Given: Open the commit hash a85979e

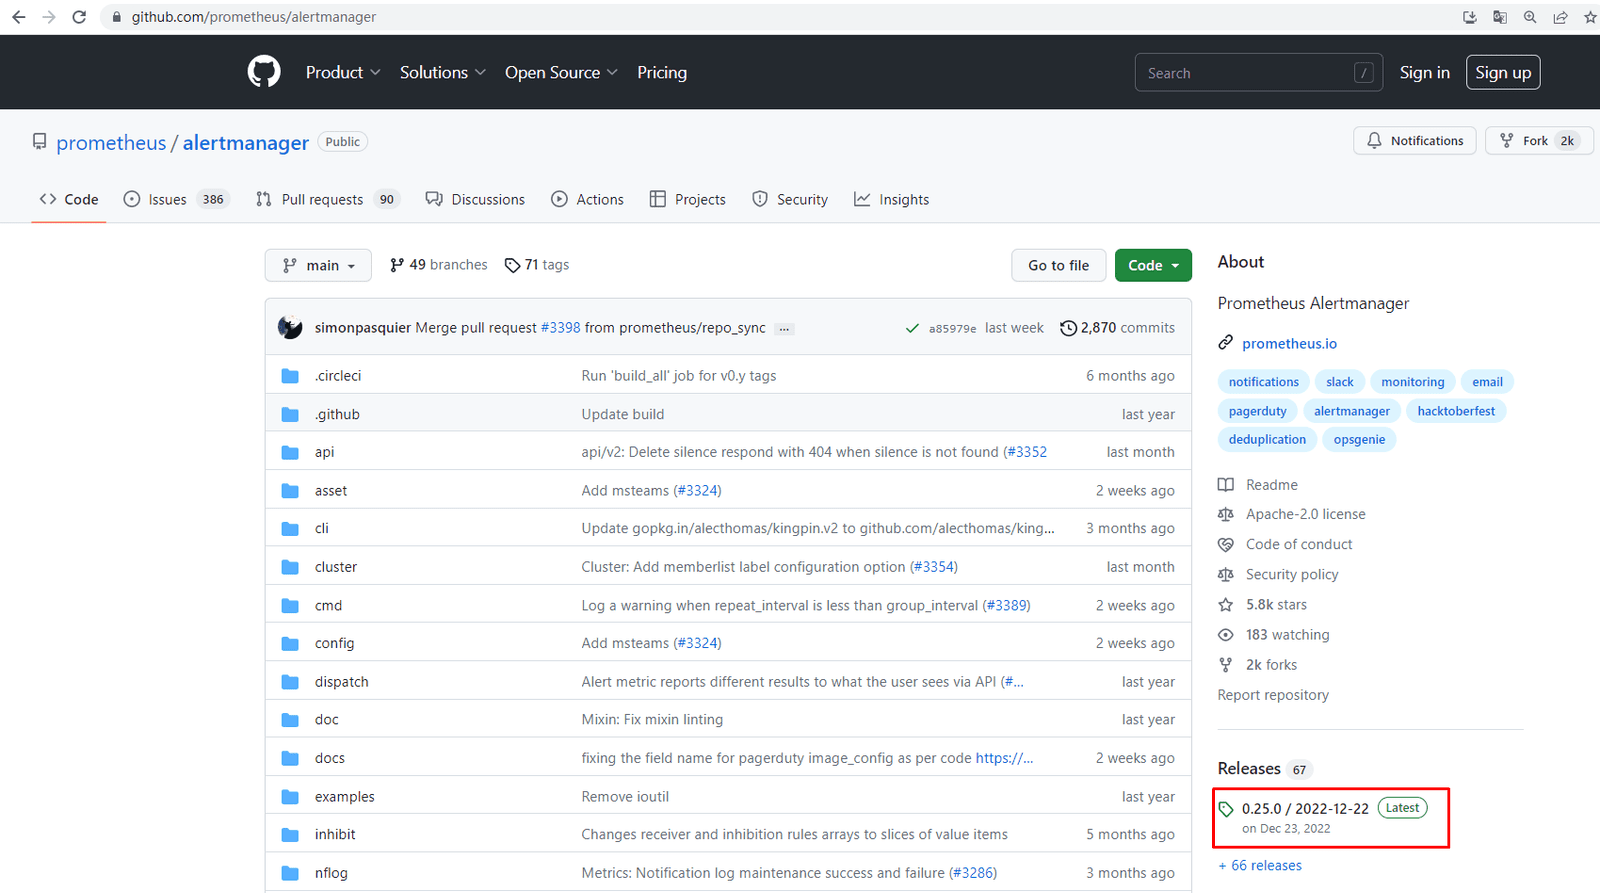Looking at the screenshot, I should click(952, 328).
